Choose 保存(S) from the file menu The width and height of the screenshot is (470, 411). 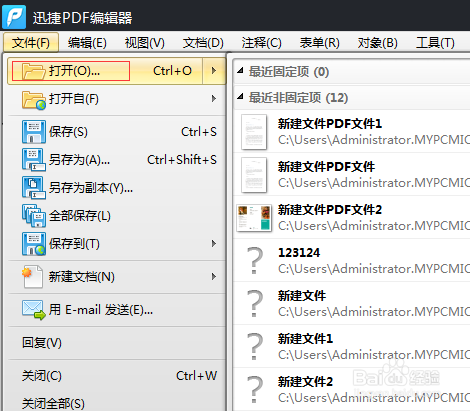(x=116, y=132)
